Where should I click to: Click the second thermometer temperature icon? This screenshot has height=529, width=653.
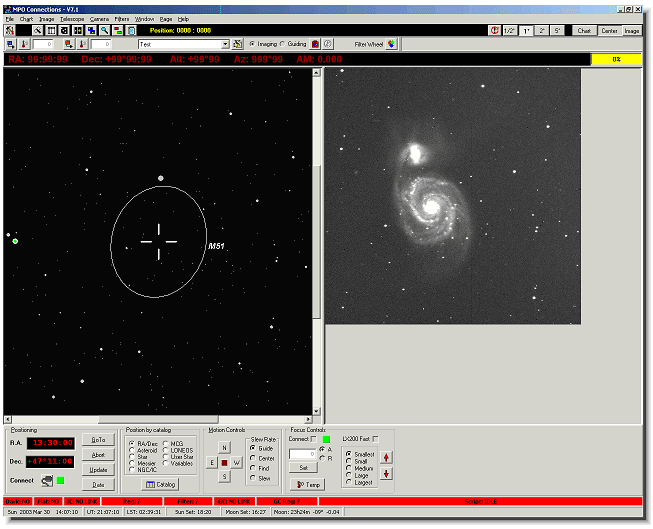point(82,44)
